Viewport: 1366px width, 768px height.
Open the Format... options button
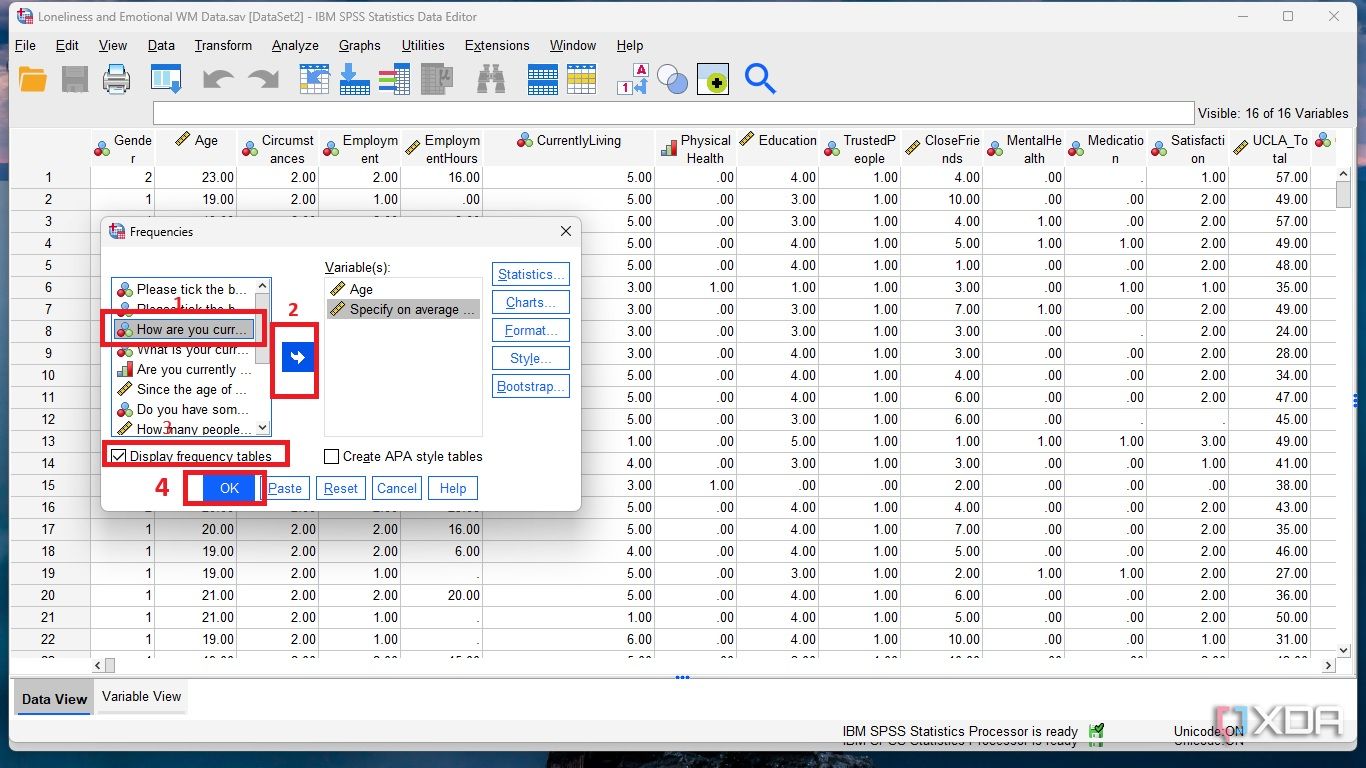(x=531, y=330)
